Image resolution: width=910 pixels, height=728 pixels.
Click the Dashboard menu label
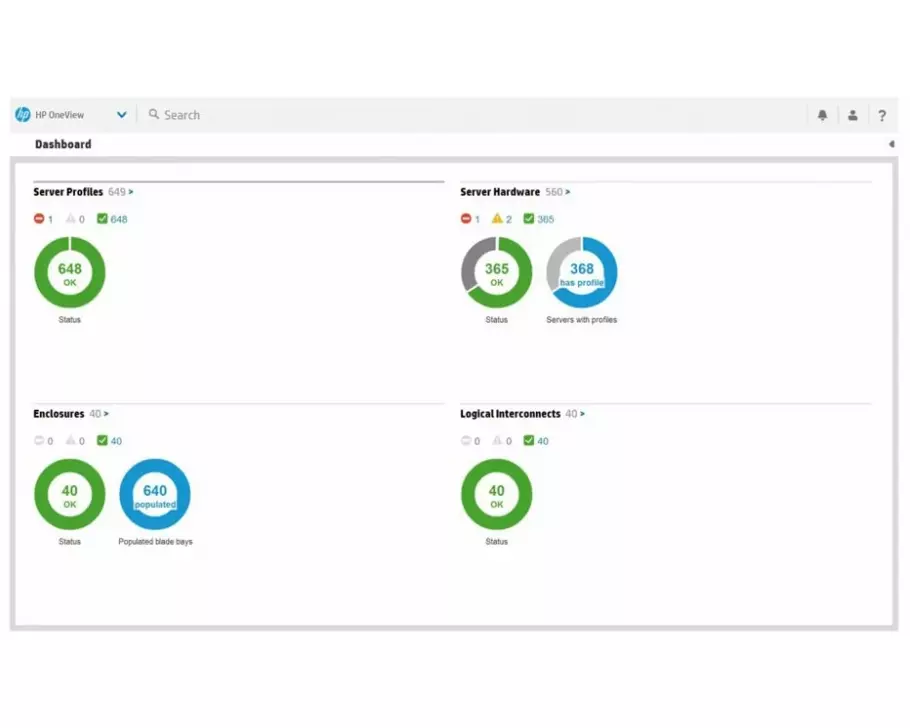pos(62,143)
